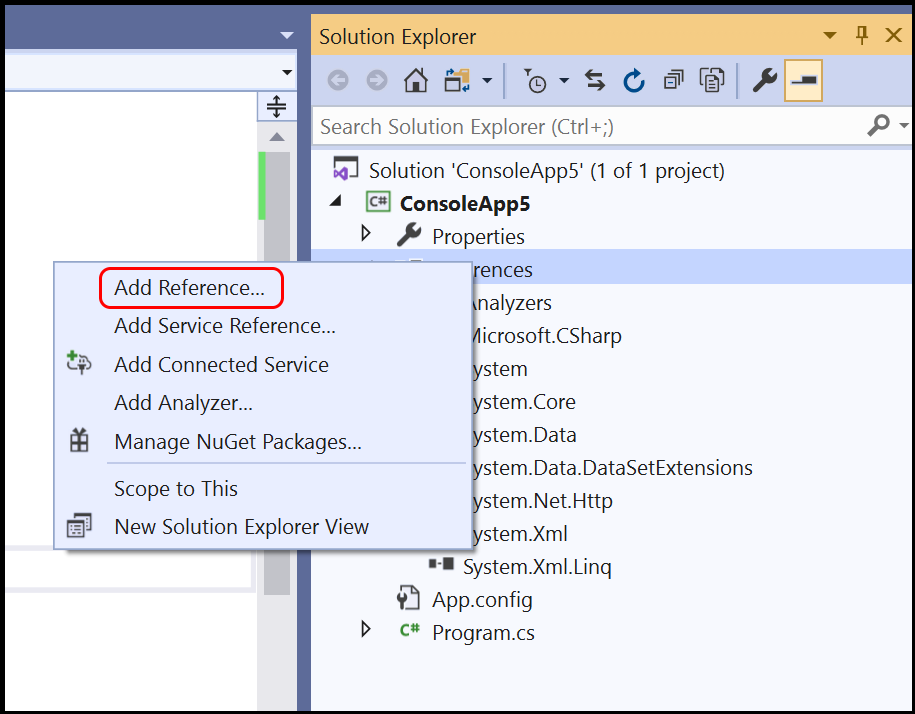The image size is (915, 714).
Task: Open the pending changes filter dropdown
Action: [x=563, y=79]
